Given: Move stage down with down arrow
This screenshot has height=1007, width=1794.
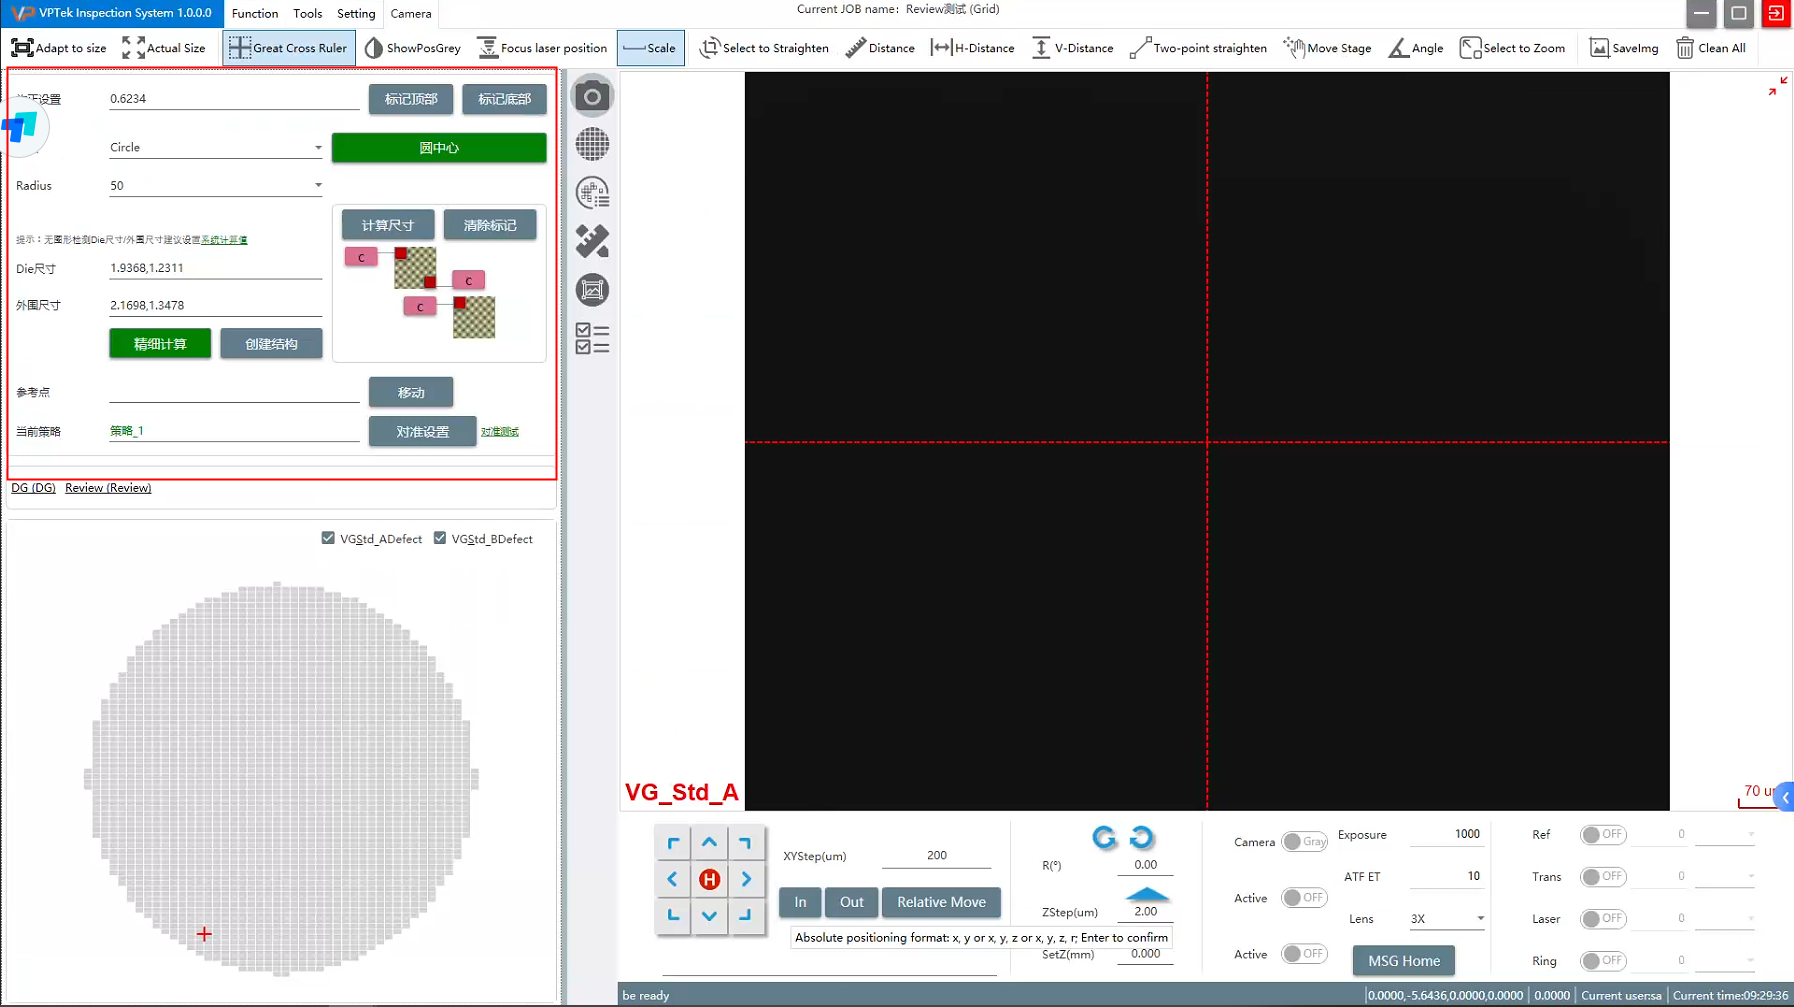Looking at the screenshot, I should [709, 915].
